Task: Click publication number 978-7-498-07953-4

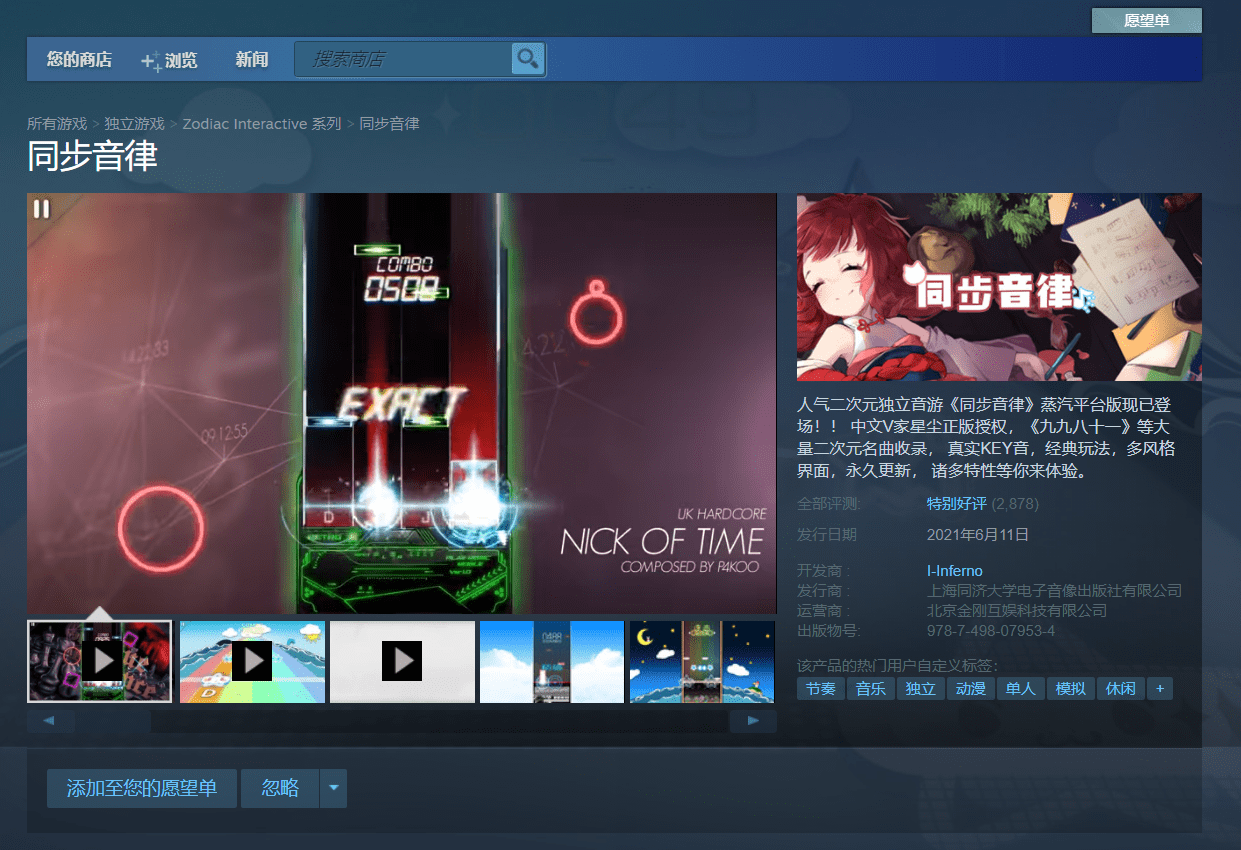Action: tap(991, 631)
